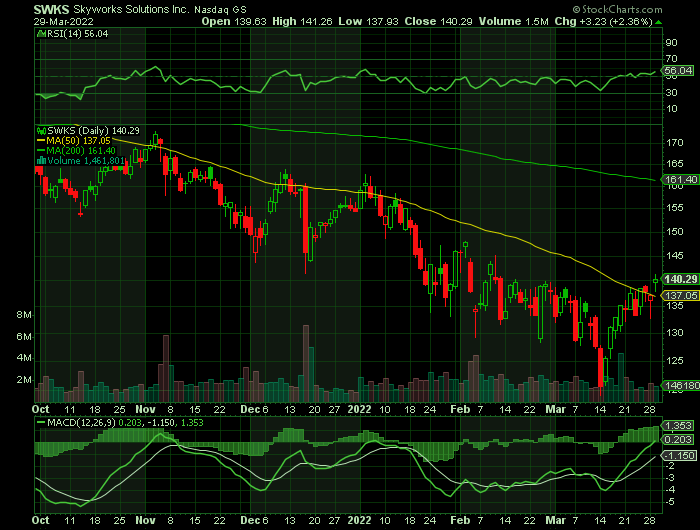Click the 137.05 MA(50) price tag
Viewport: 700px width, 530px height.
pyautogui.click(x=680, y=296)
